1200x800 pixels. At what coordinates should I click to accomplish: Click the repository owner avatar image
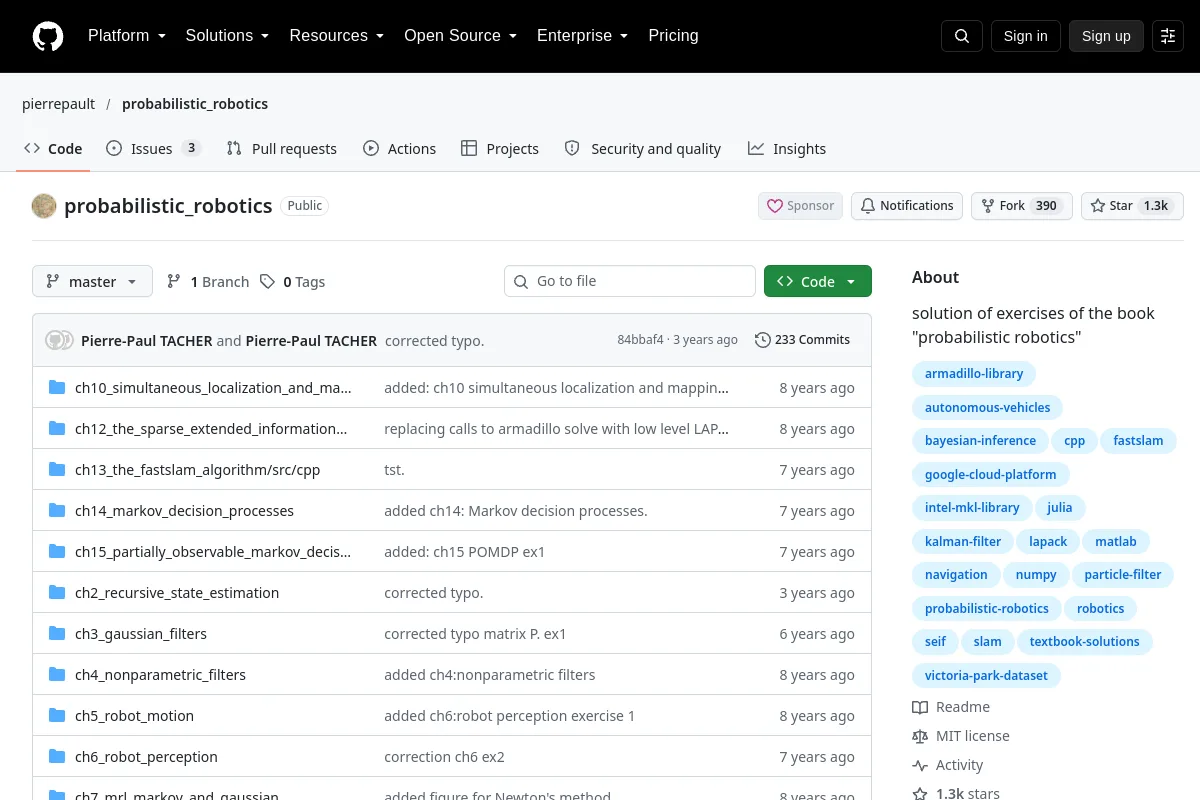pos(44,206)
